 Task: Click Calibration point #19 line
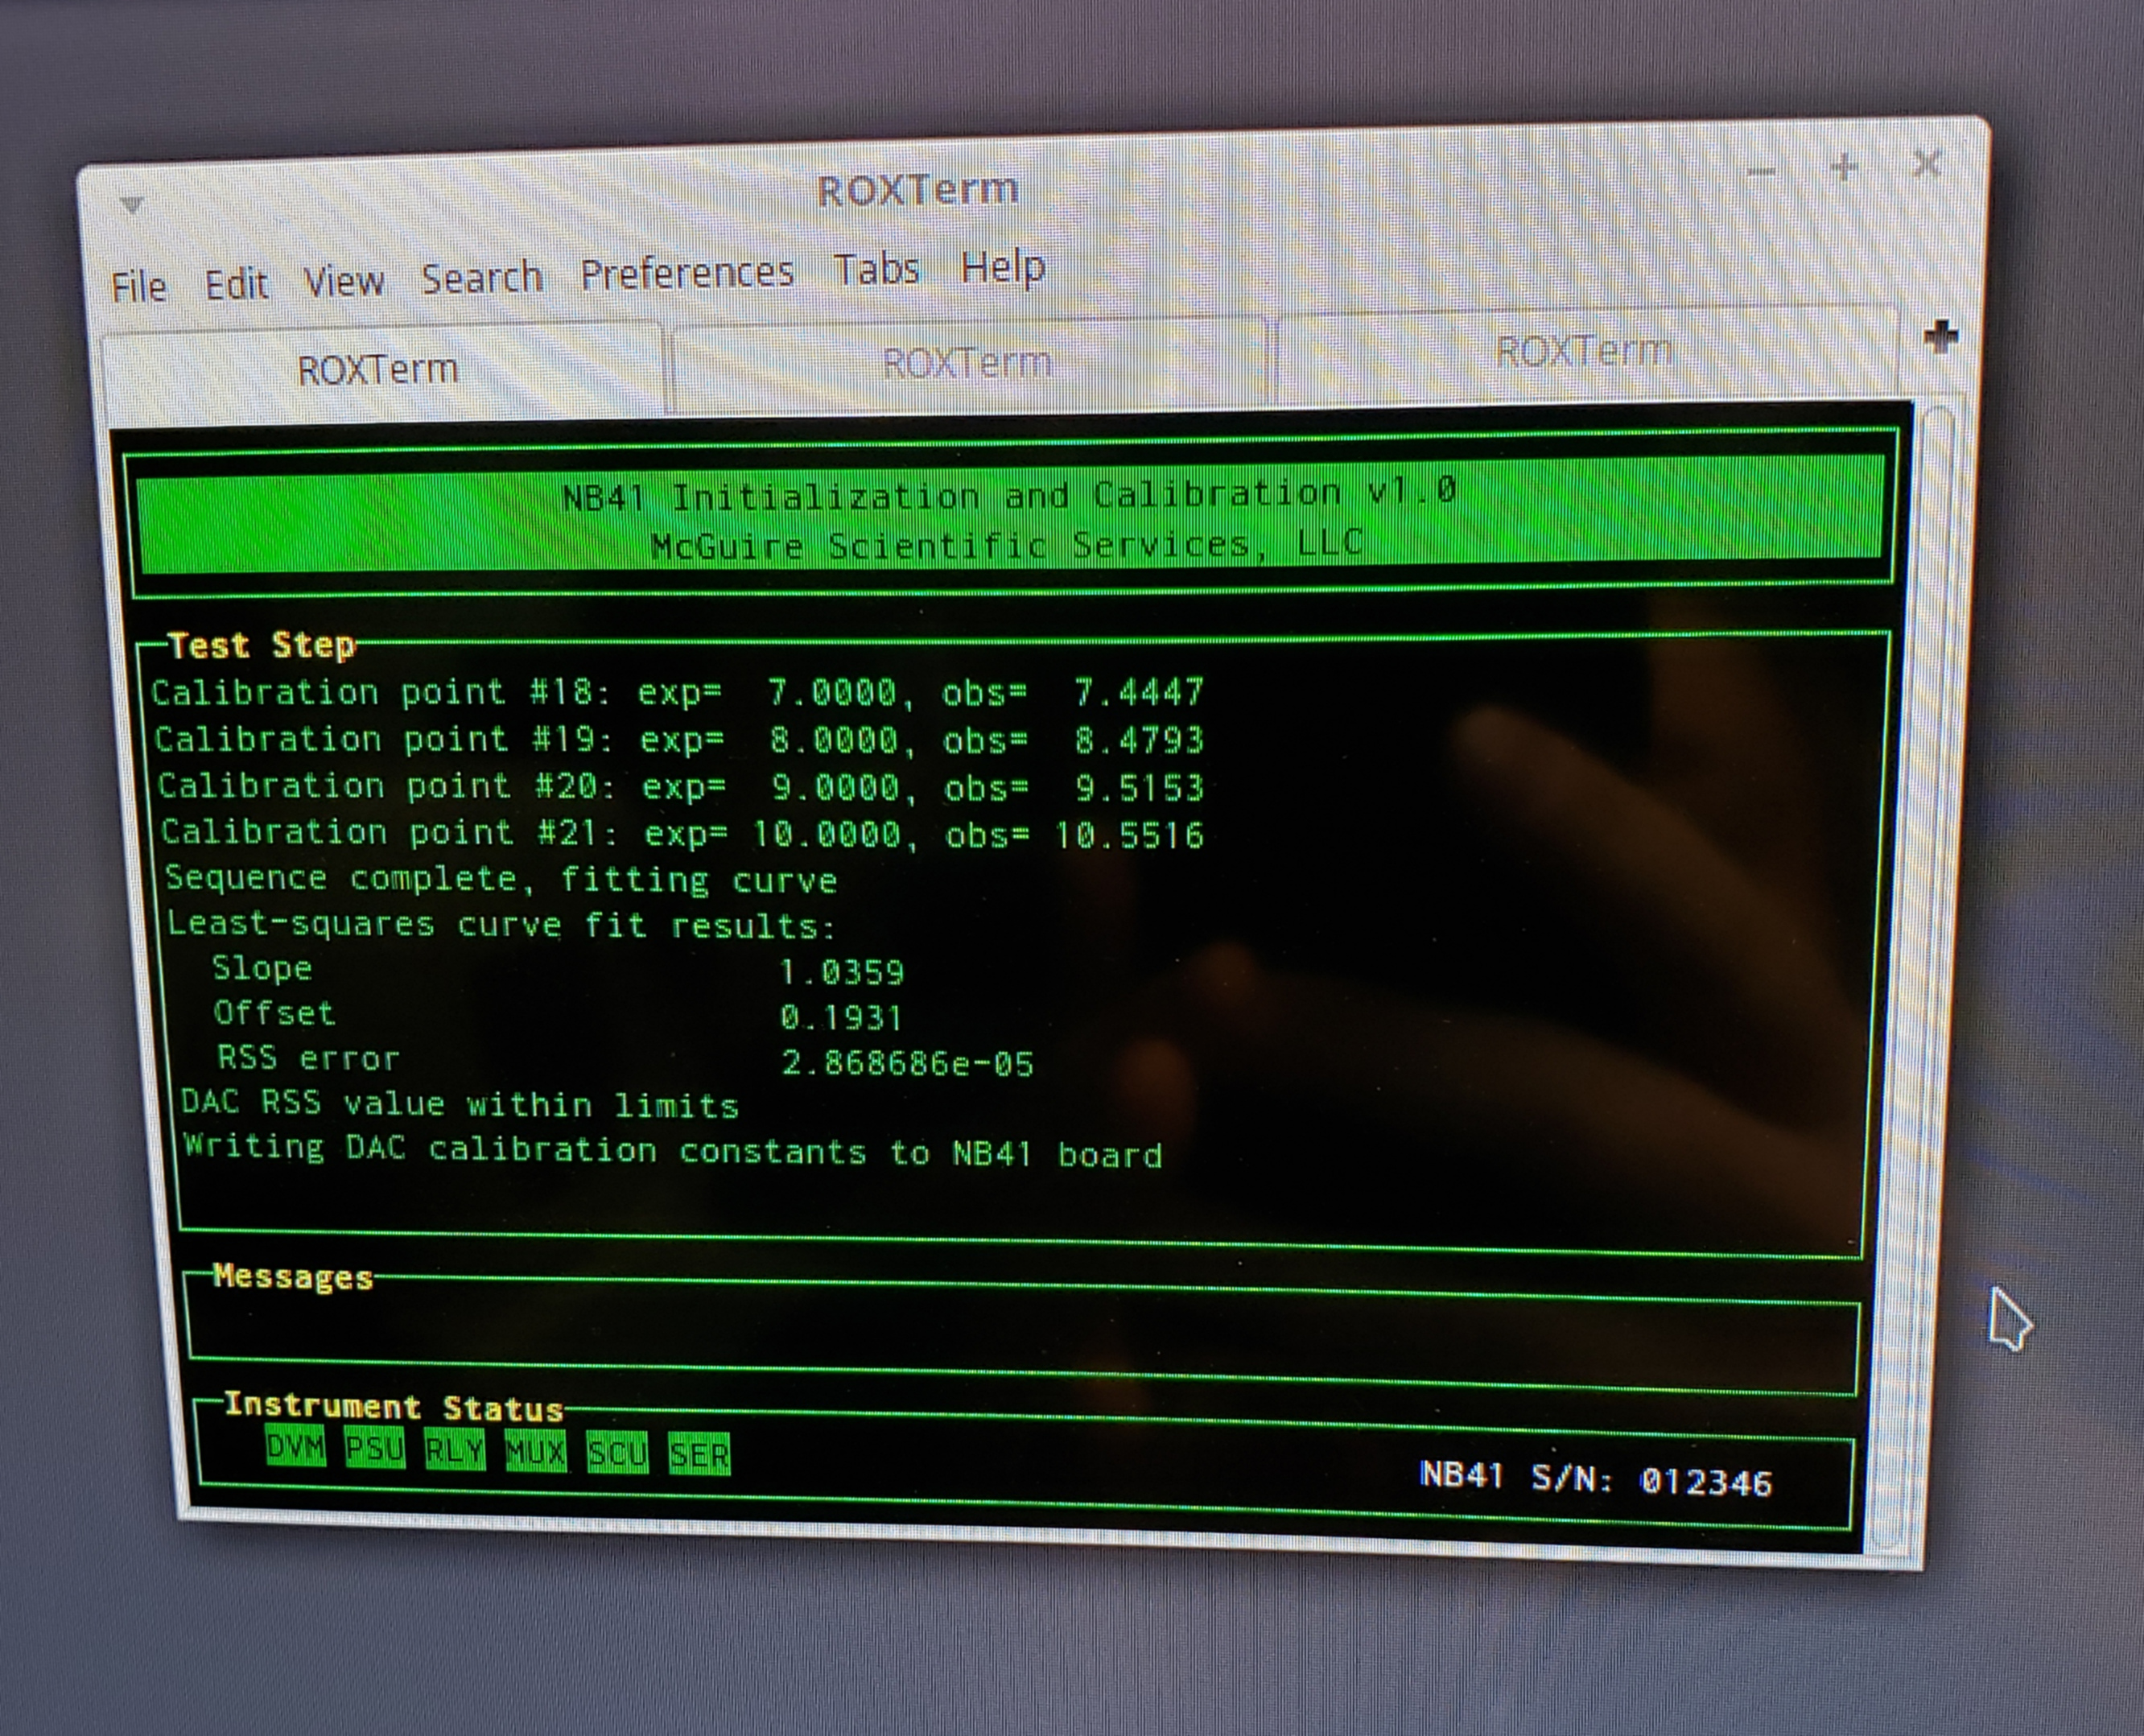point(680,740)
